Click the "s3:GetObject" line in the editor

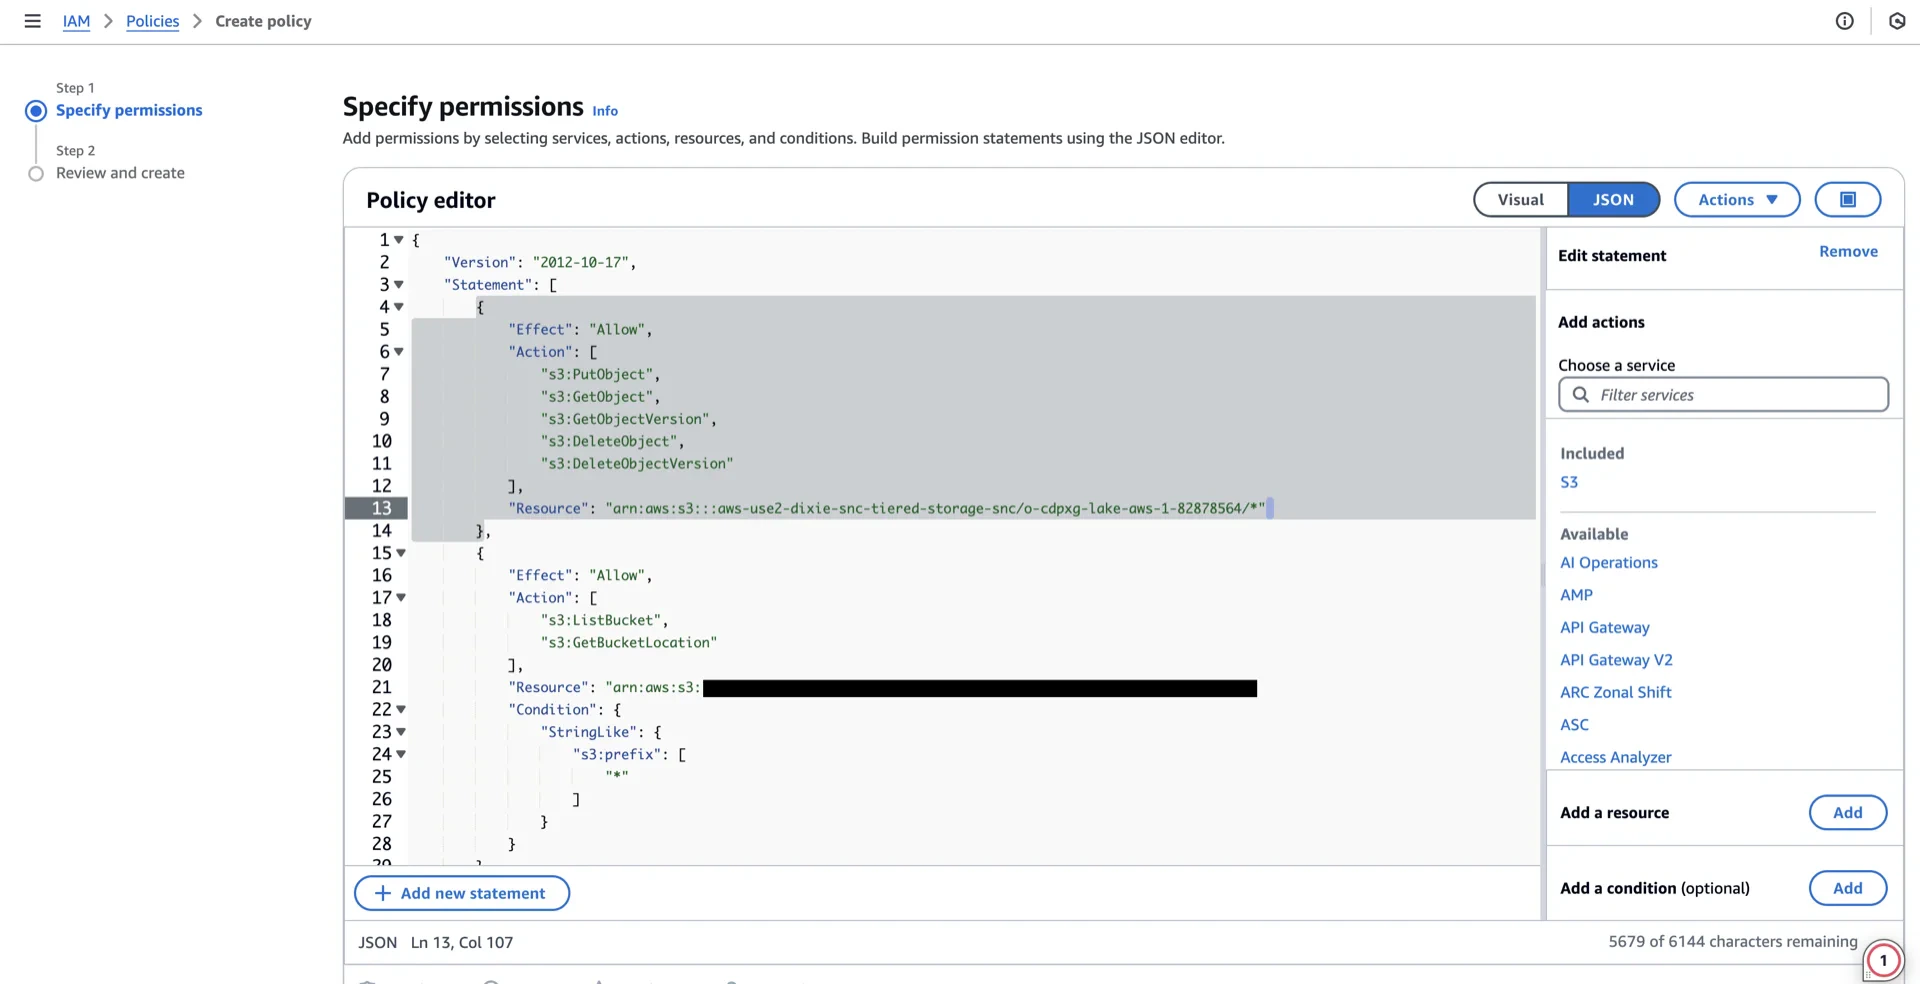pyautogui.click(x=600, y=397)
